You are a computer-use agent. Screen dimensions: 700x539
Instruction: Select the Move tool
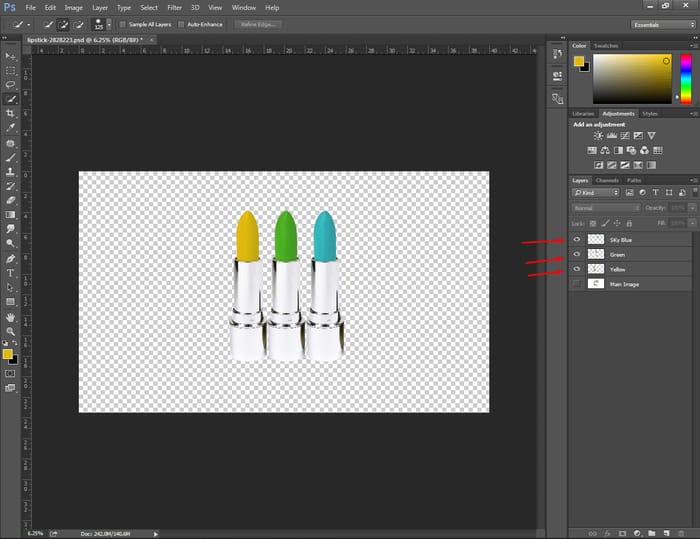point(10,56)
